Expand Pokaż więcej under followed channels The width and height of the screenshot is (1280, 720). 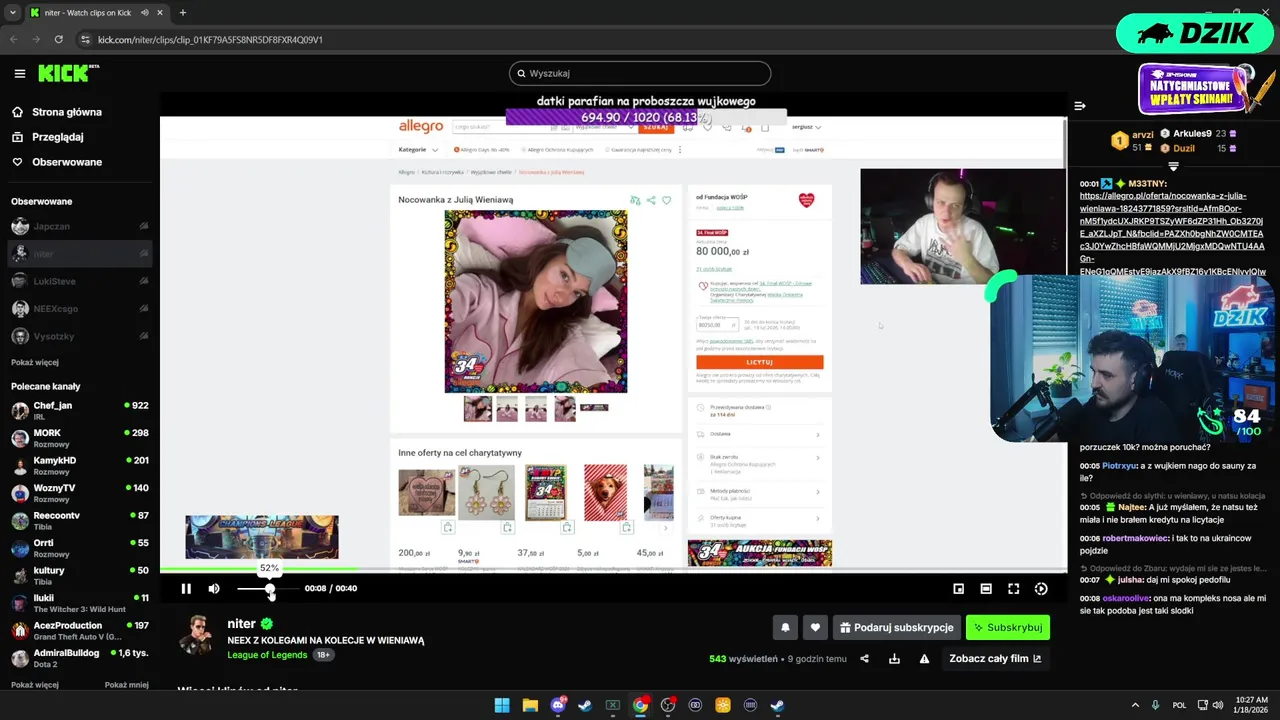35,362
